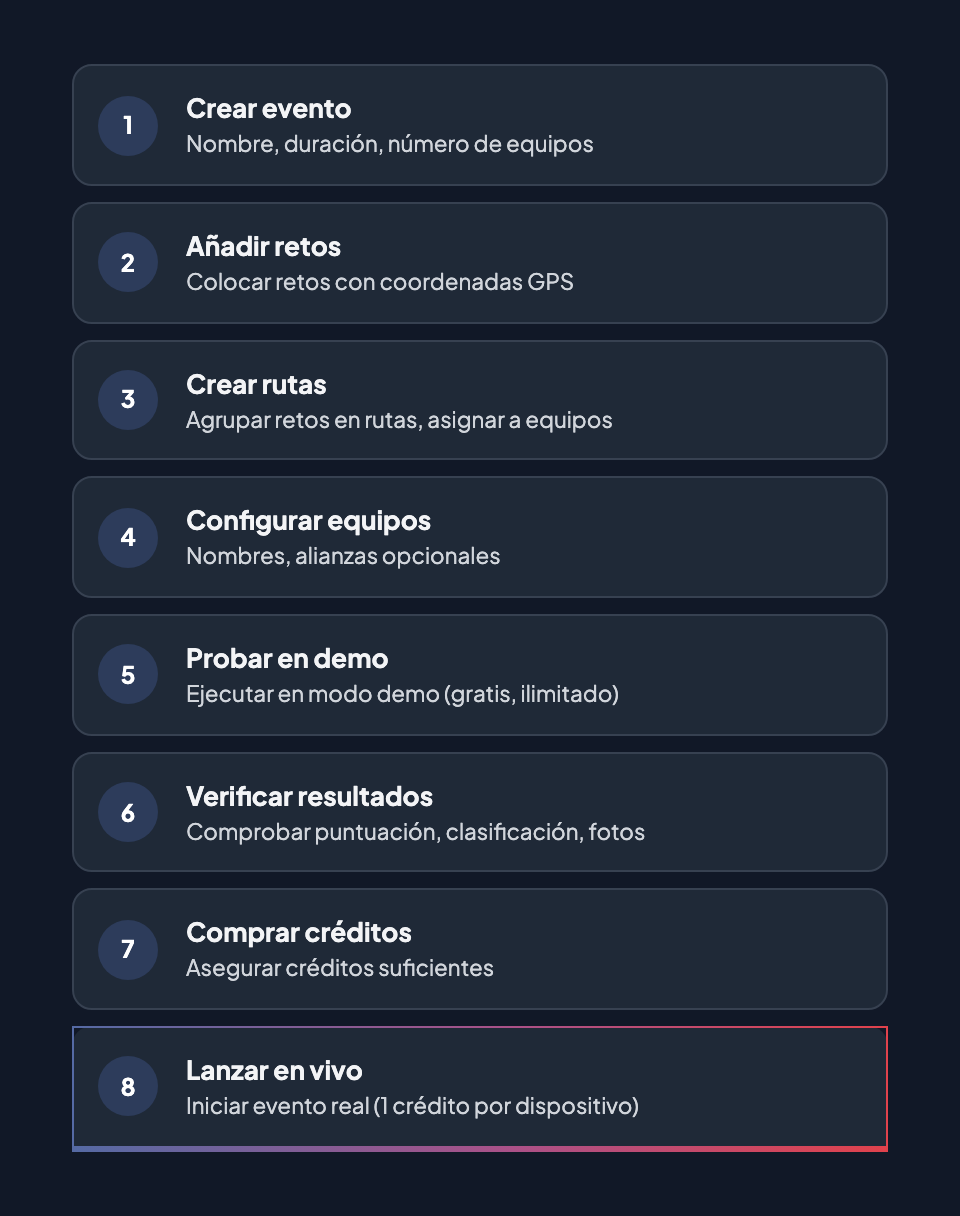
Task: Click the subtitle 'Iniciar evento real (1 crédito por dispositivo)'
Action: coord(412,1106)
